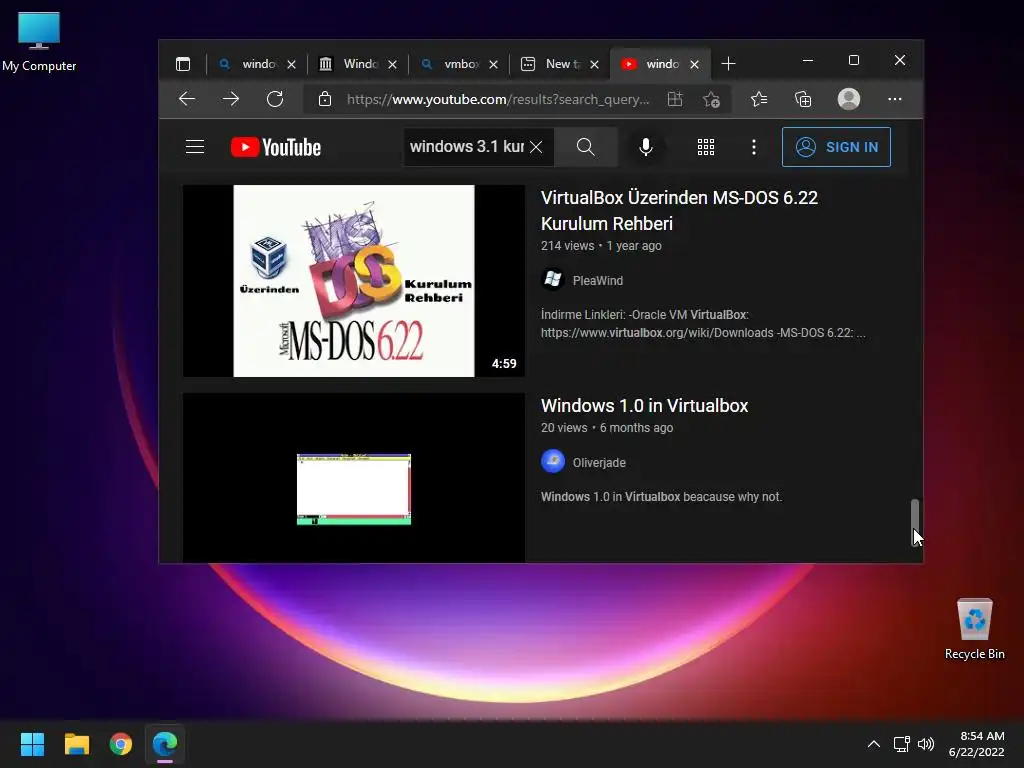The image size is (1024, 768).
Task: Click the apps available icon in address bar
Action: [x=675, y=99]
